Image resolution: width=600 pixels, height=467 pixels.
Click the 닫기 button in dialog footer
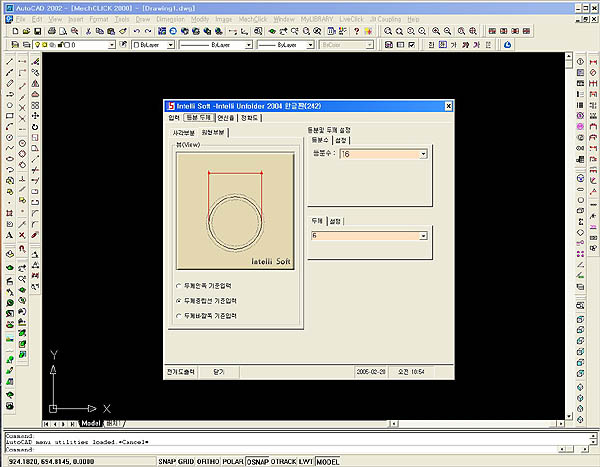click(x=218, y=372)
